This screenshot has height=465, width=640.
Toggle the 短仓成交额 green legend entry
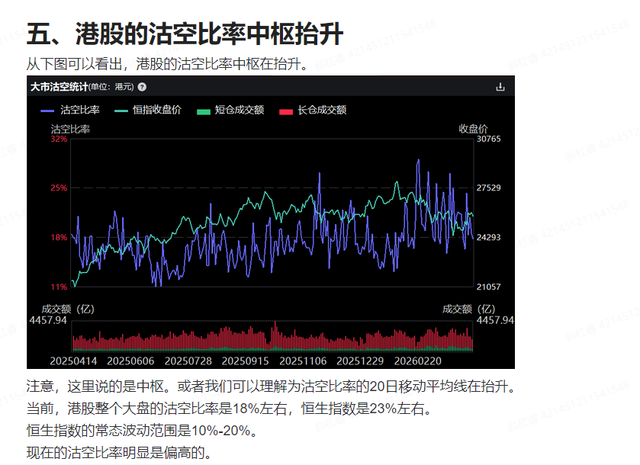click(x=231, y=110)
